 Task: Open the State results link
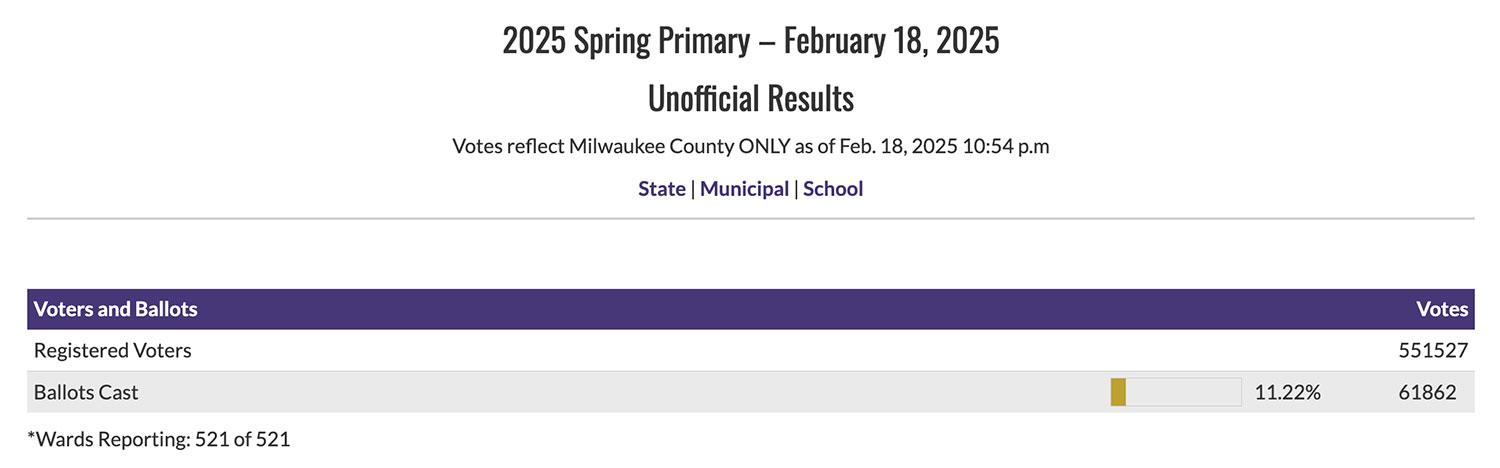point(662,189)
